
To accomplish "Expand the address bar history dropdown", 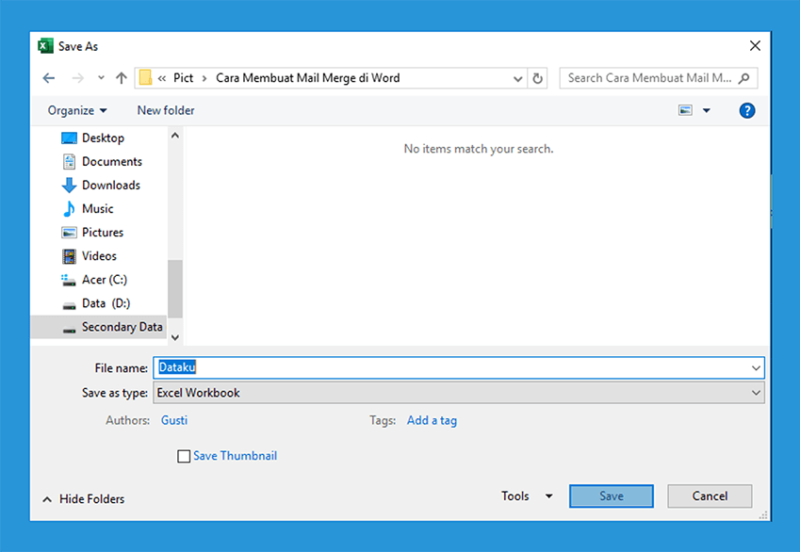I will [517, 79].
